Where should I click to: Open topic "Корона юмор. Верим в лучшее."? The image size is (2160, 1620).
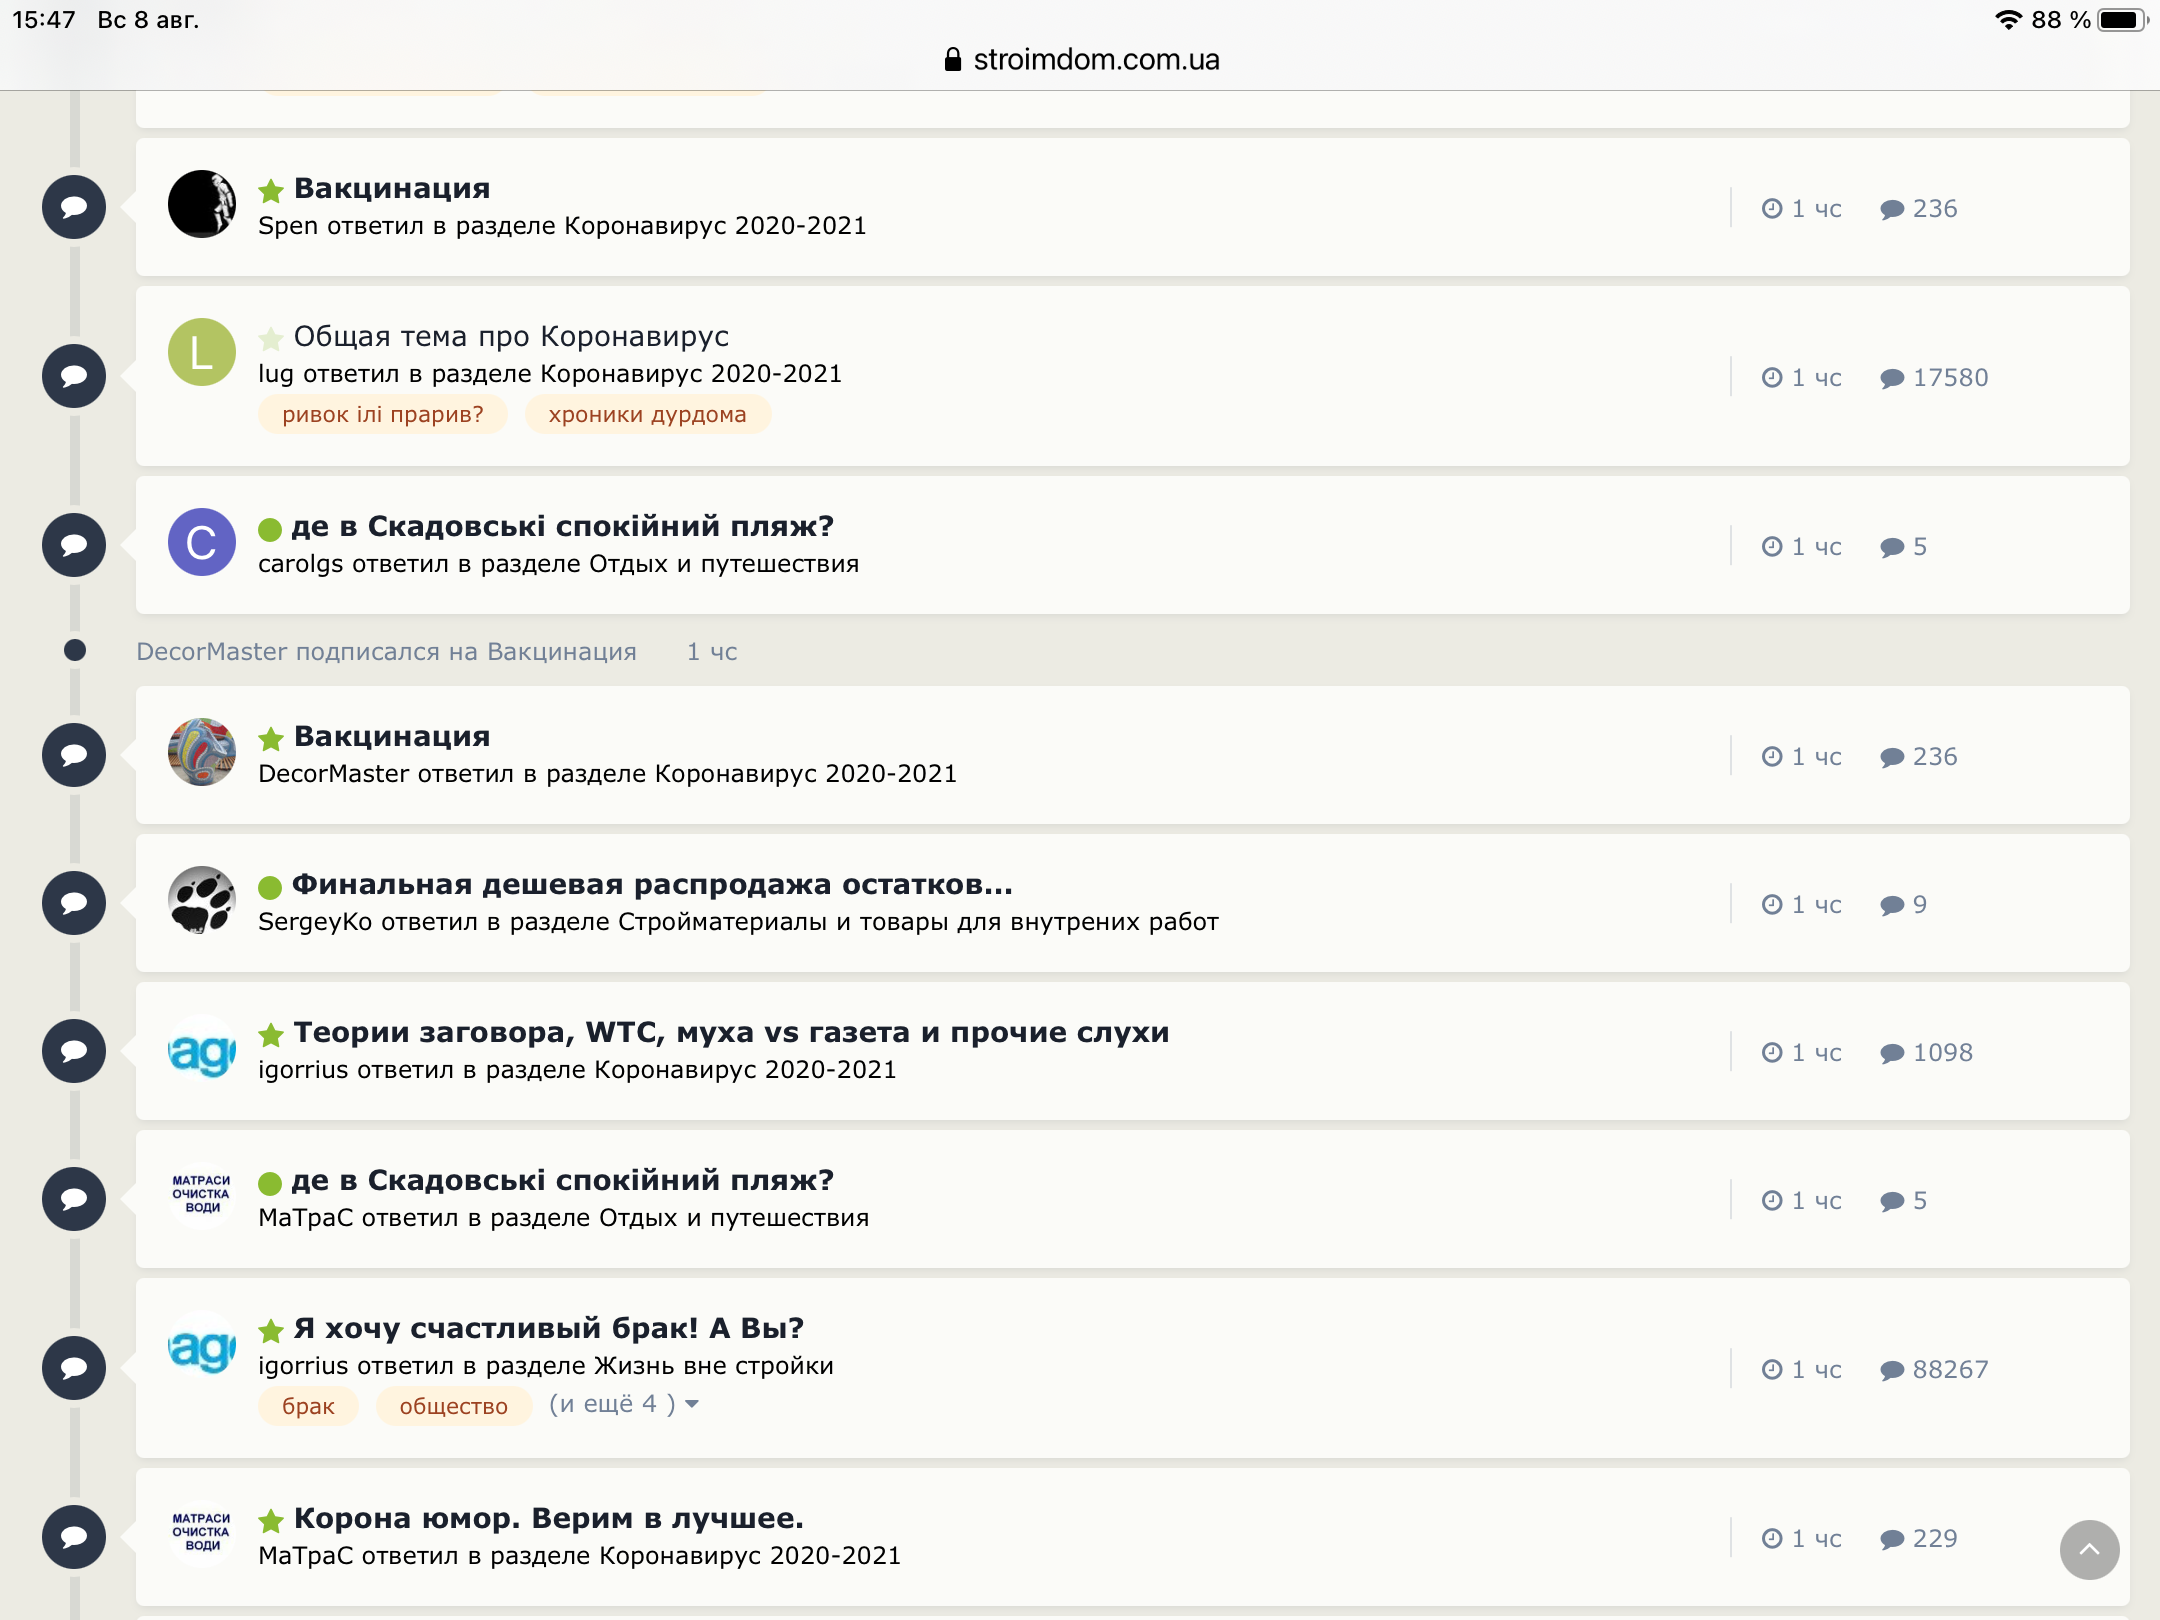pyautogui.click(x=549, y=1518)
